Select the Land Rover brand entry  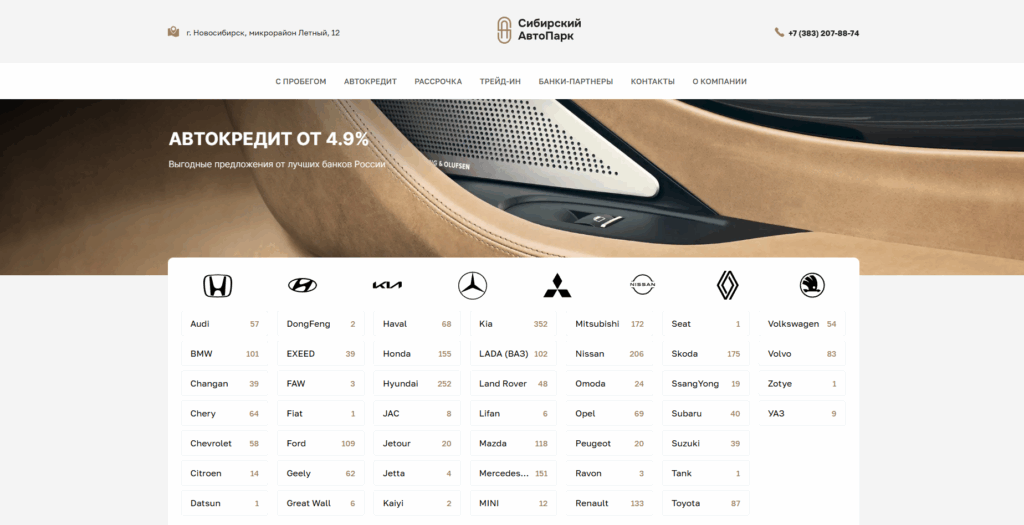point(513,384)
